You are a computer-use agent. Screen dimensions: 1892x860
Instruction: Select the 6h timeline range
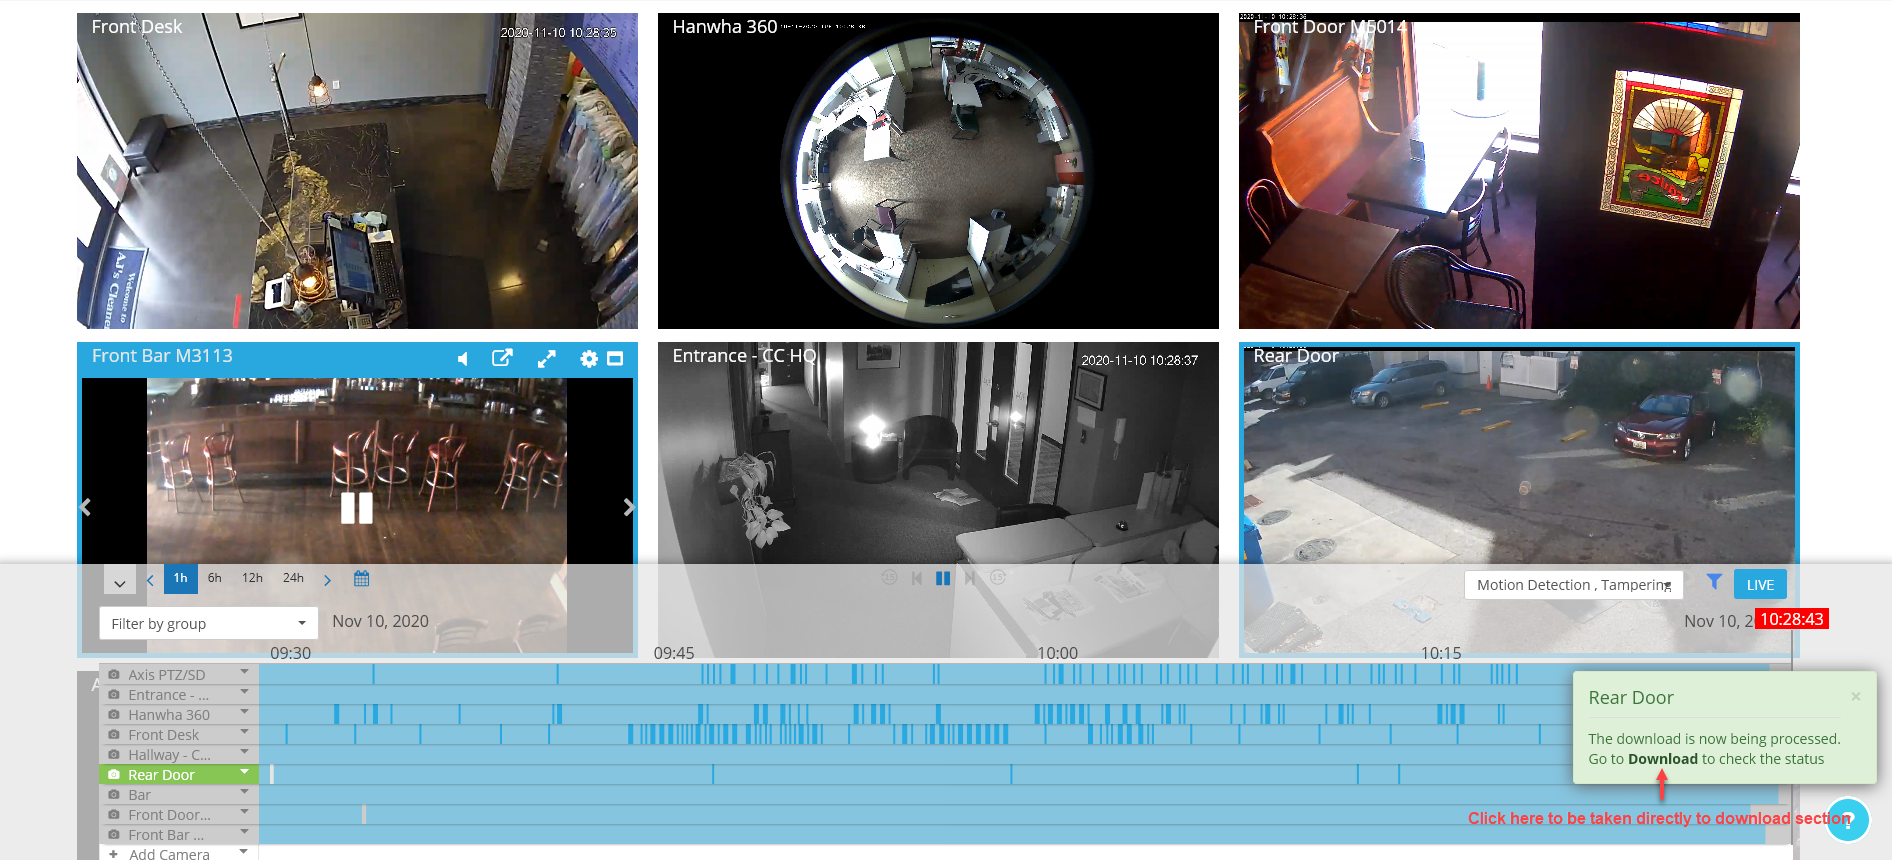[215, 578]
